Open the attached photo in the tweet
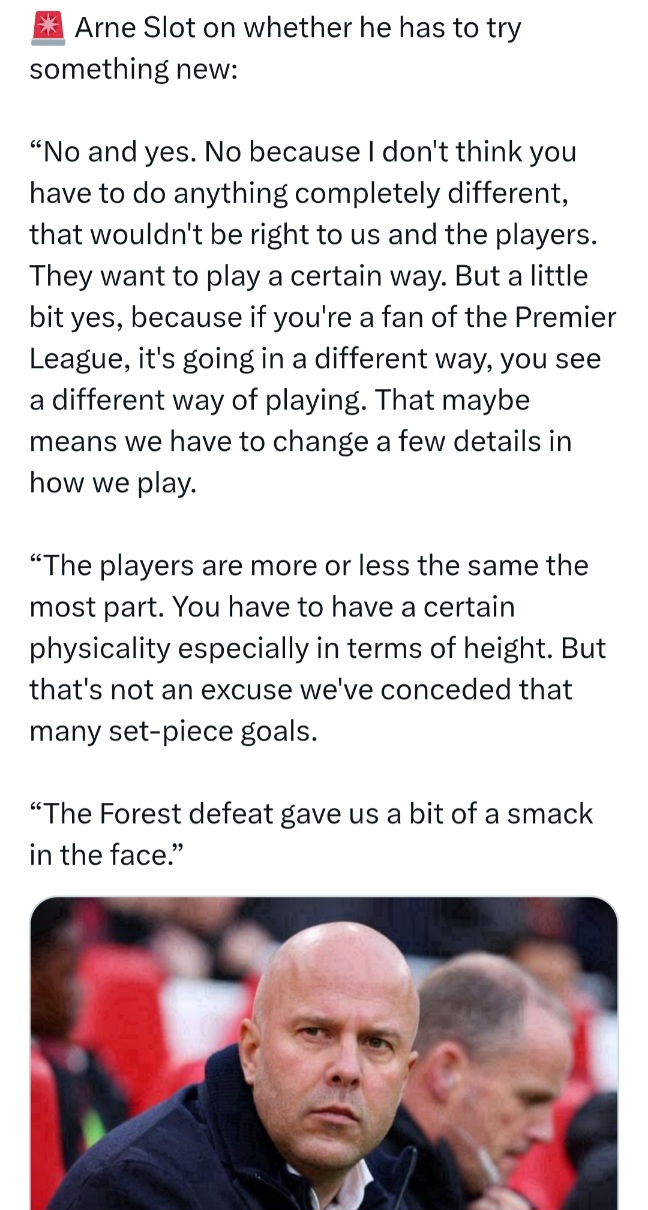Image resolution: width=648 pixels, height=1210 pixels. 324,1052
